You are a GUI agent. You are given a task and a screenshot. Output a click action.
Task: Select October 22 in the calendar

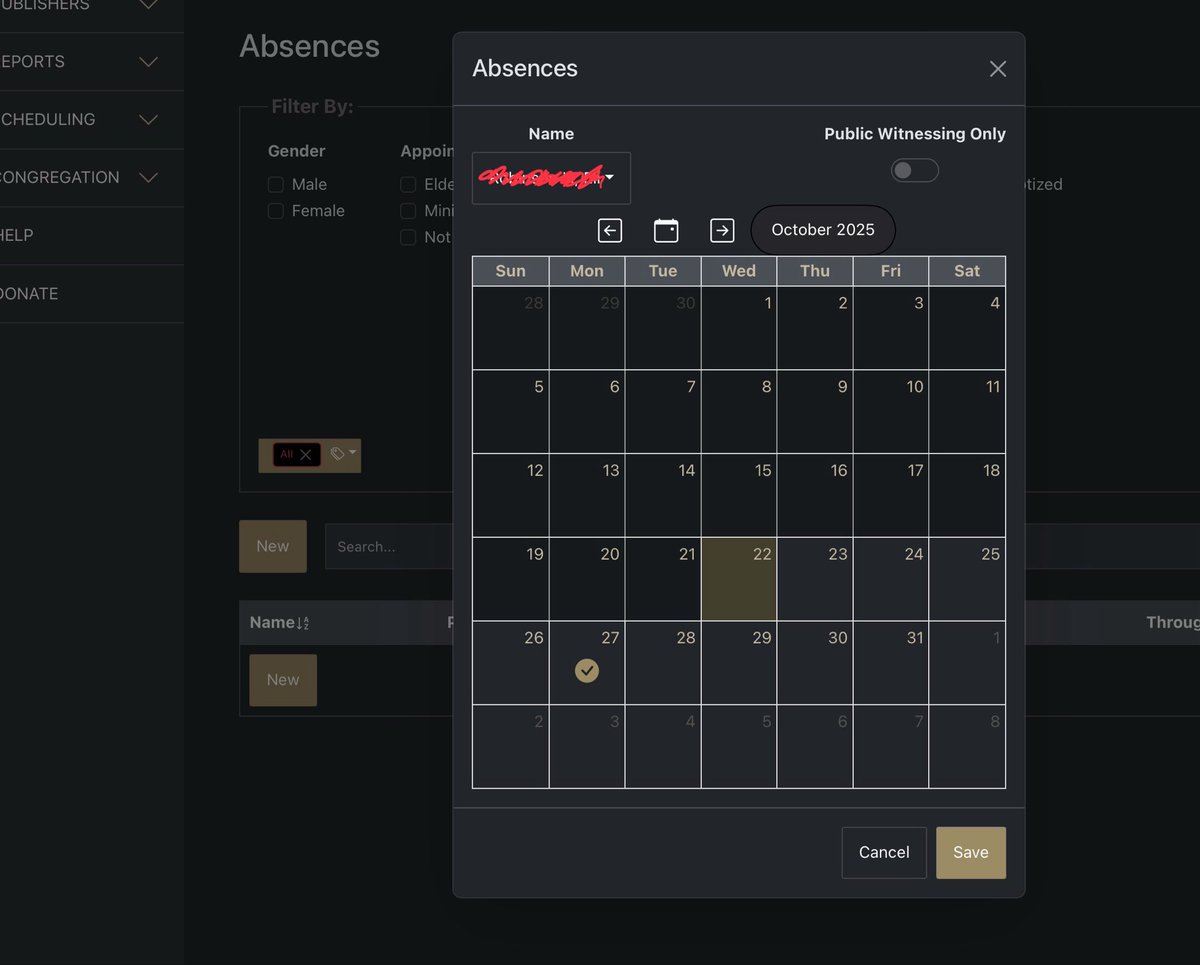pos(739,579)
